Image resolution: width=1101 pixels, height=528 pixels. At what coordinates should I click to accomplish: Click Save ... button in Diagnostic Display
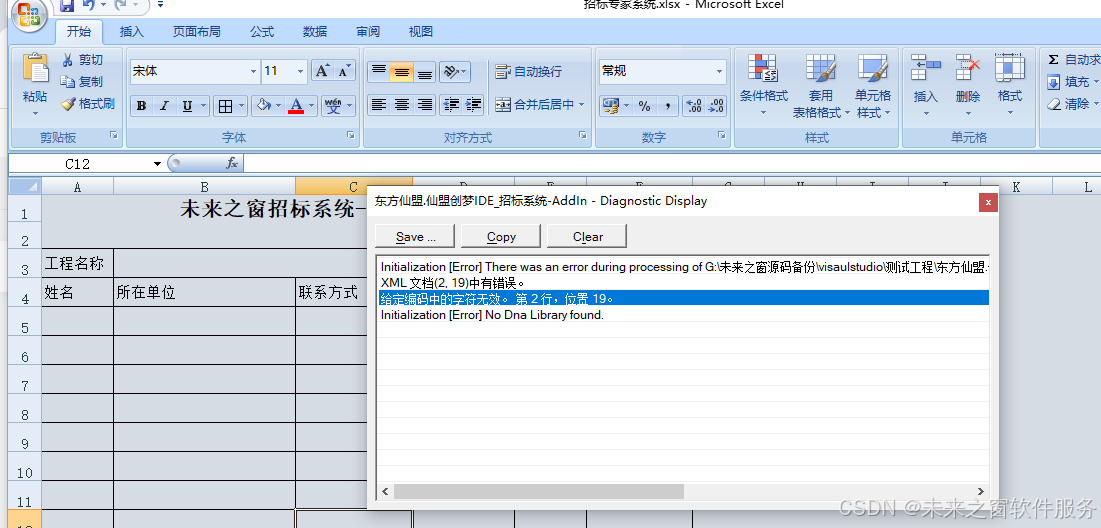[x=415, y=237]
